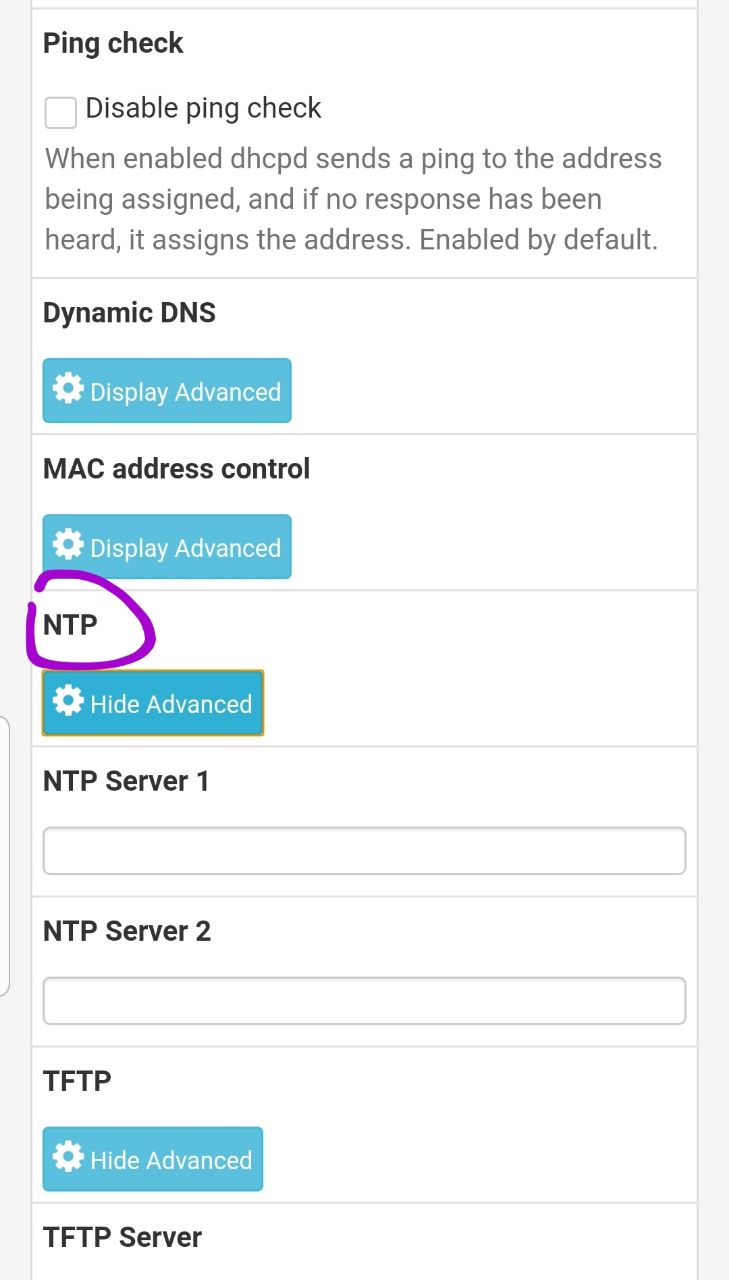This screenshot has width=729, height=1280.
Task: Click the MAC address control heading
Action: [x=176, y=469]
